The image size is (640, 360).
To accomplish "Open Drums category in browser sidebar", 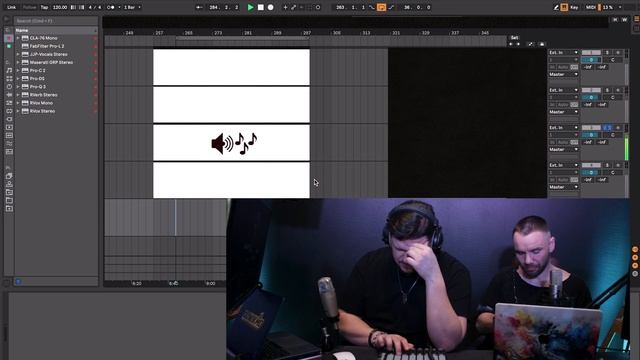I will tap(9, 78).
